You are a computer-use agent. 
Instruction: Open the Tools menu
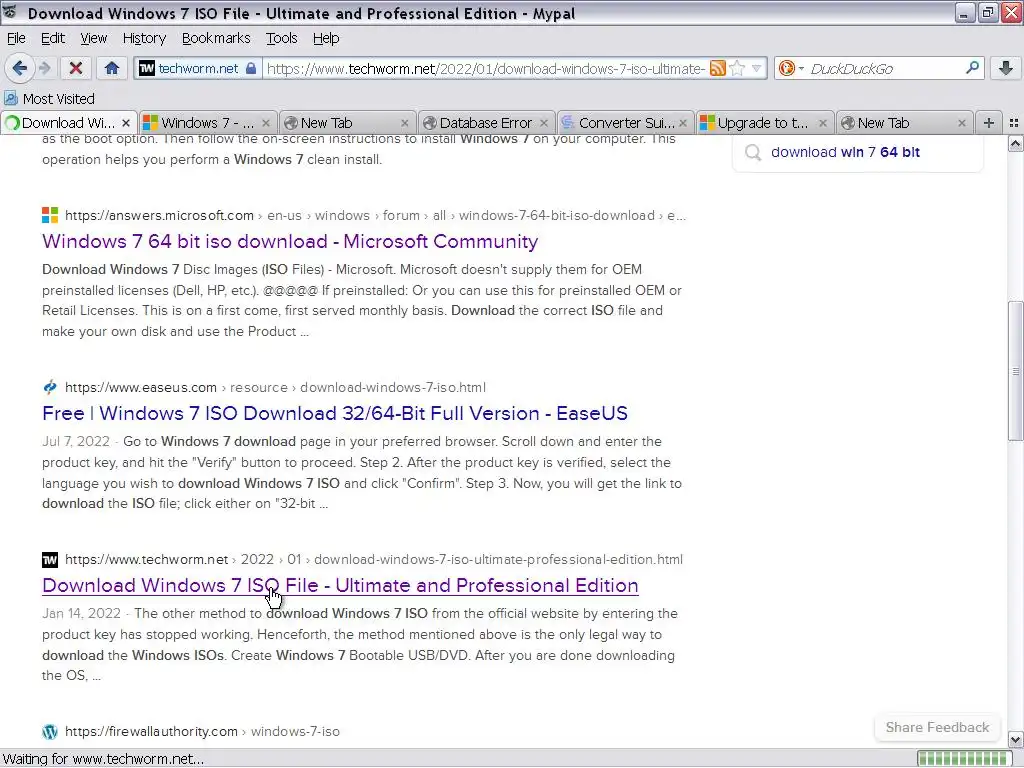coord(281,39)
